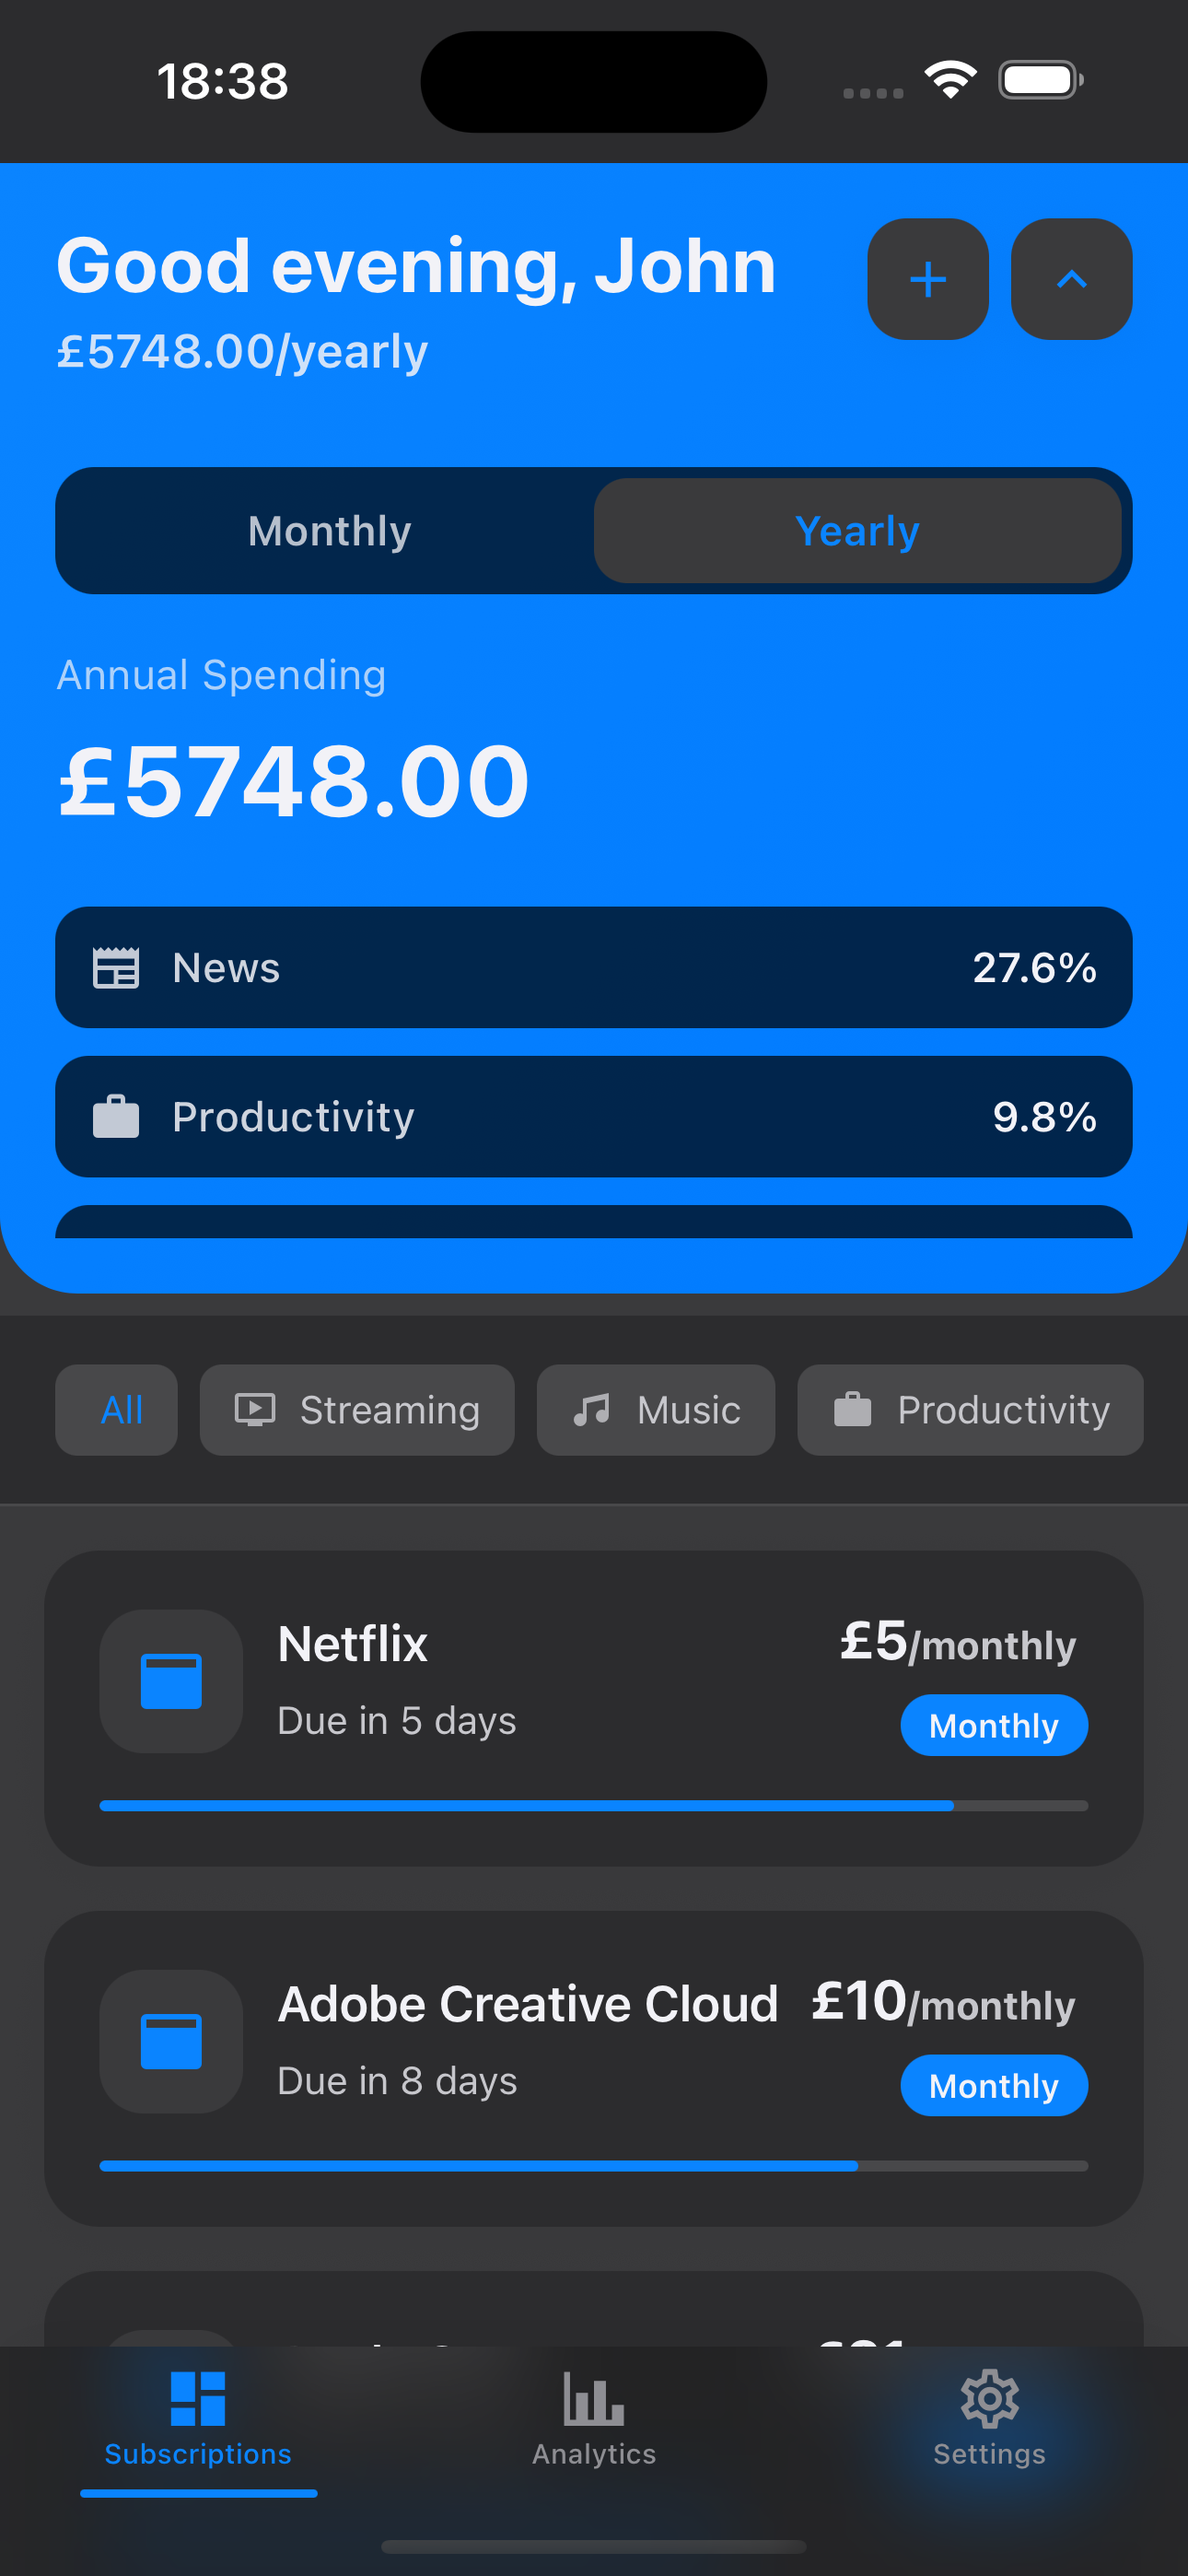Open the Subscriptions tab
Screen dimensions: 1188x2576
pyautogui.click(x=198, y=2418)
